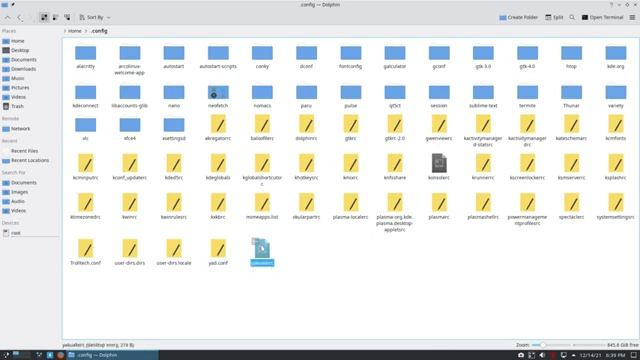The width and height of the screenshot is (640, 360).
Task: Open the Sort By dropdown
Action: click(x=95, y=17)
